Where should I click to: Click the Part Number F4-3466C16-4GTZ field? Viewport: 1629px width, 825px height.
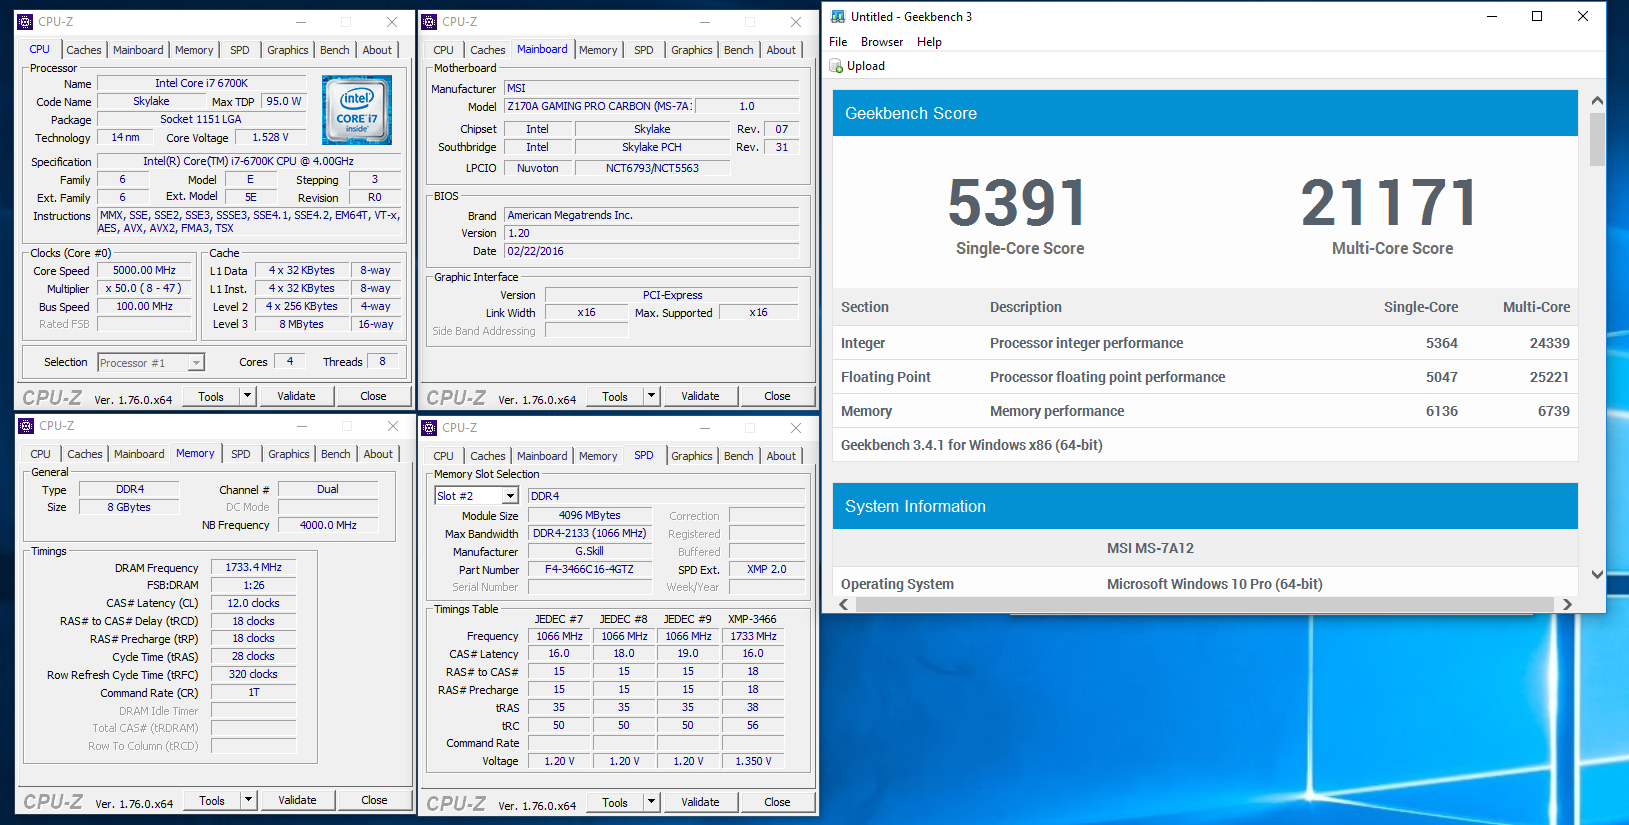[x=589, y=569]
